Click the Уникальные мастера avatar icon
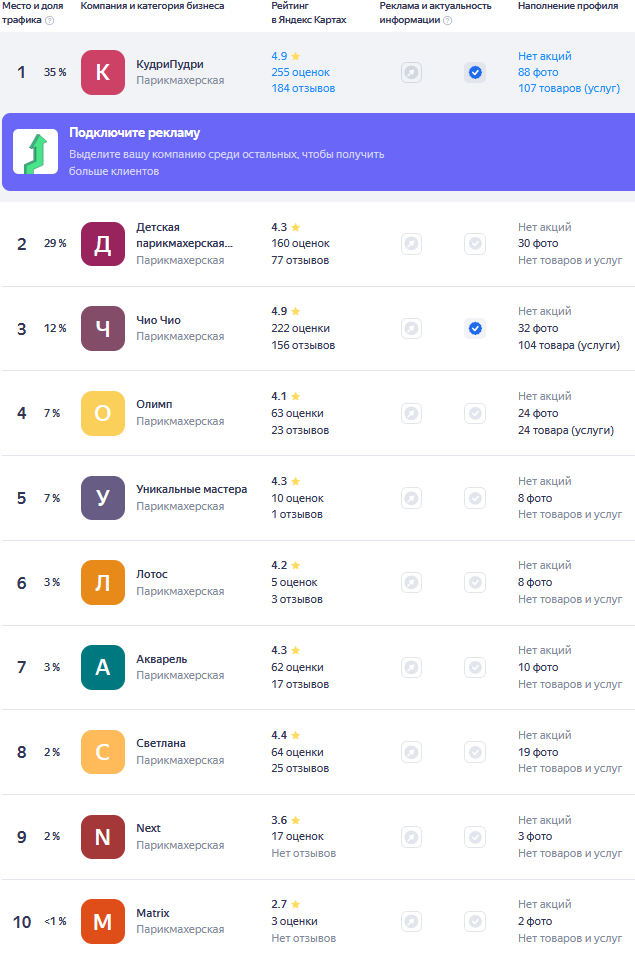This screenshot has height=960, width=635. coord(103,498)
